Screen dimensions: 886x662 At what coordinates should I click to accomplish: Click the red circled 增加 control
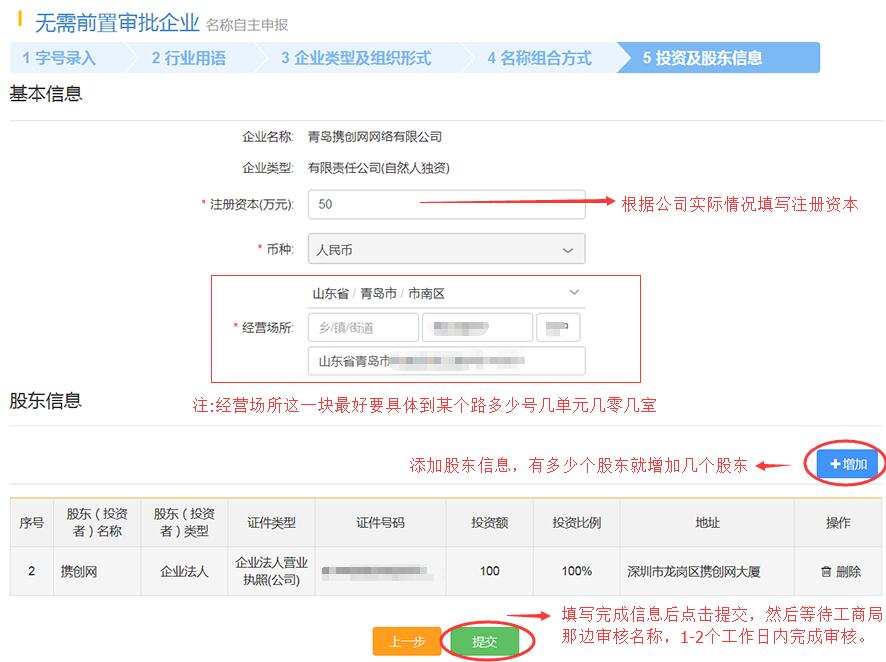(x=845, y=464)
